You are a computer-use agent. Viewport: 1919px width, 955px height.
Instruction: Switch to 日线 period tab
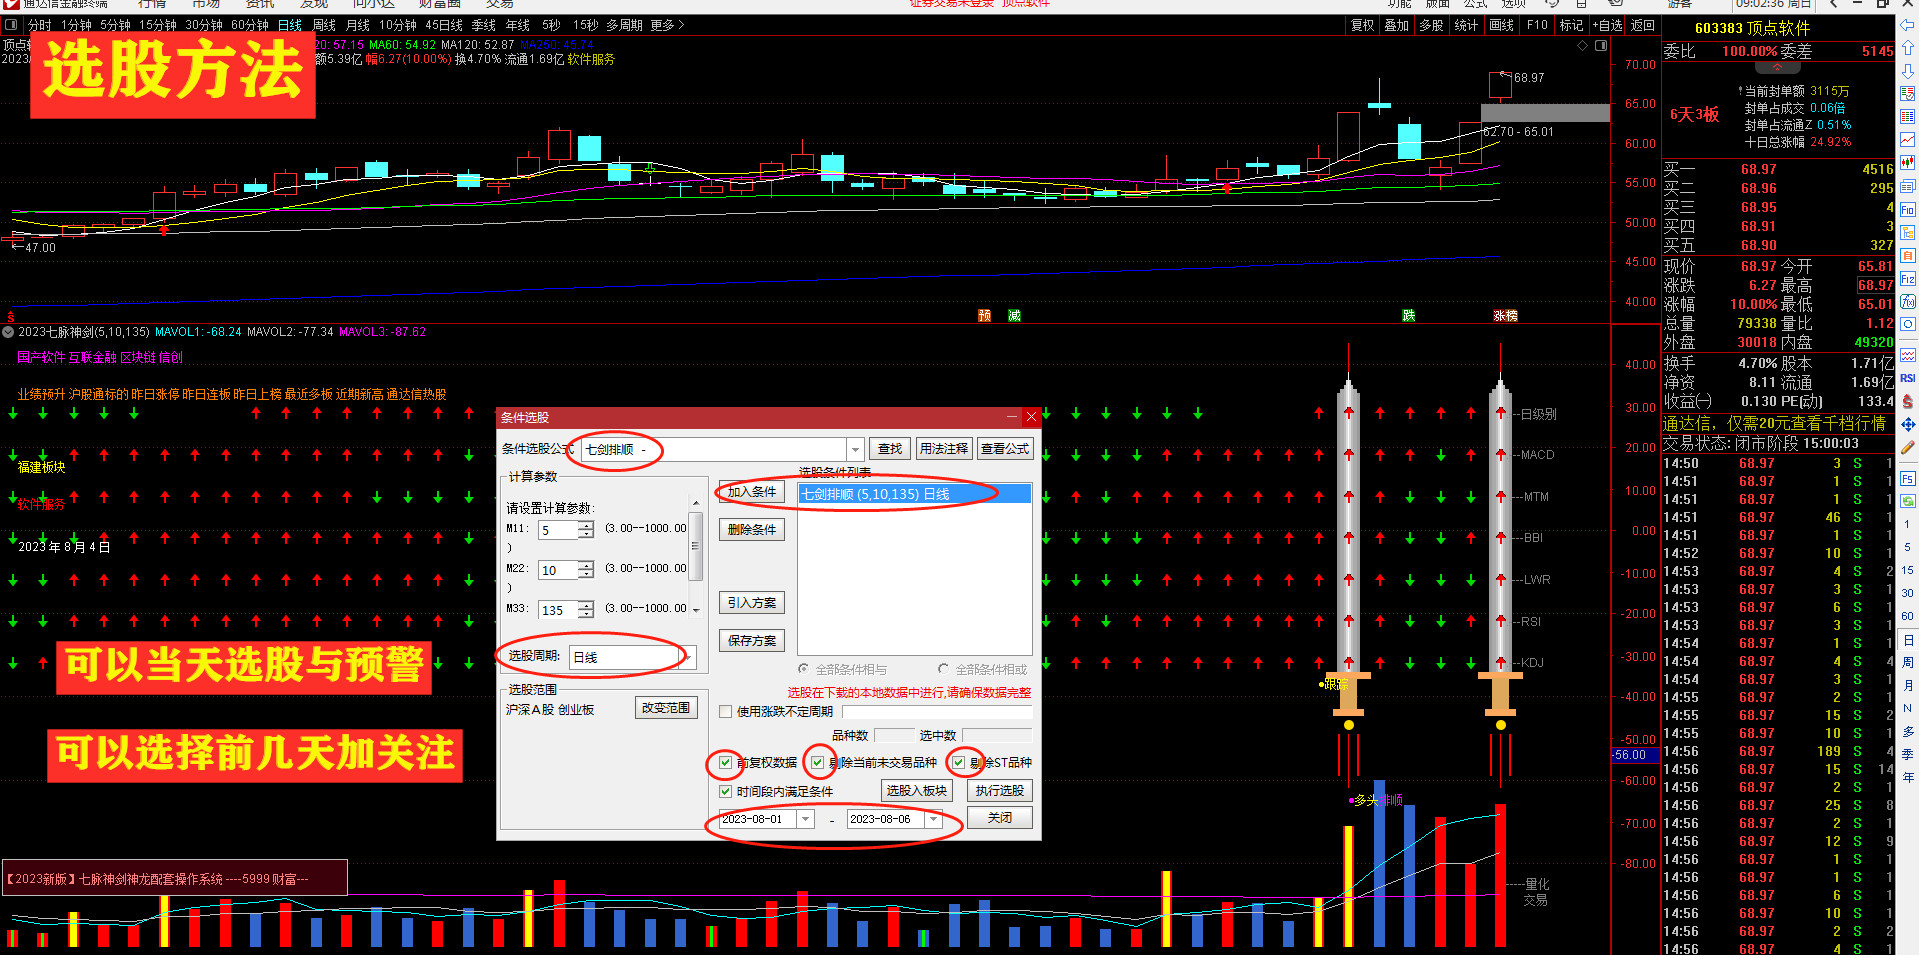pyautogui.click(x=290, y=25)
